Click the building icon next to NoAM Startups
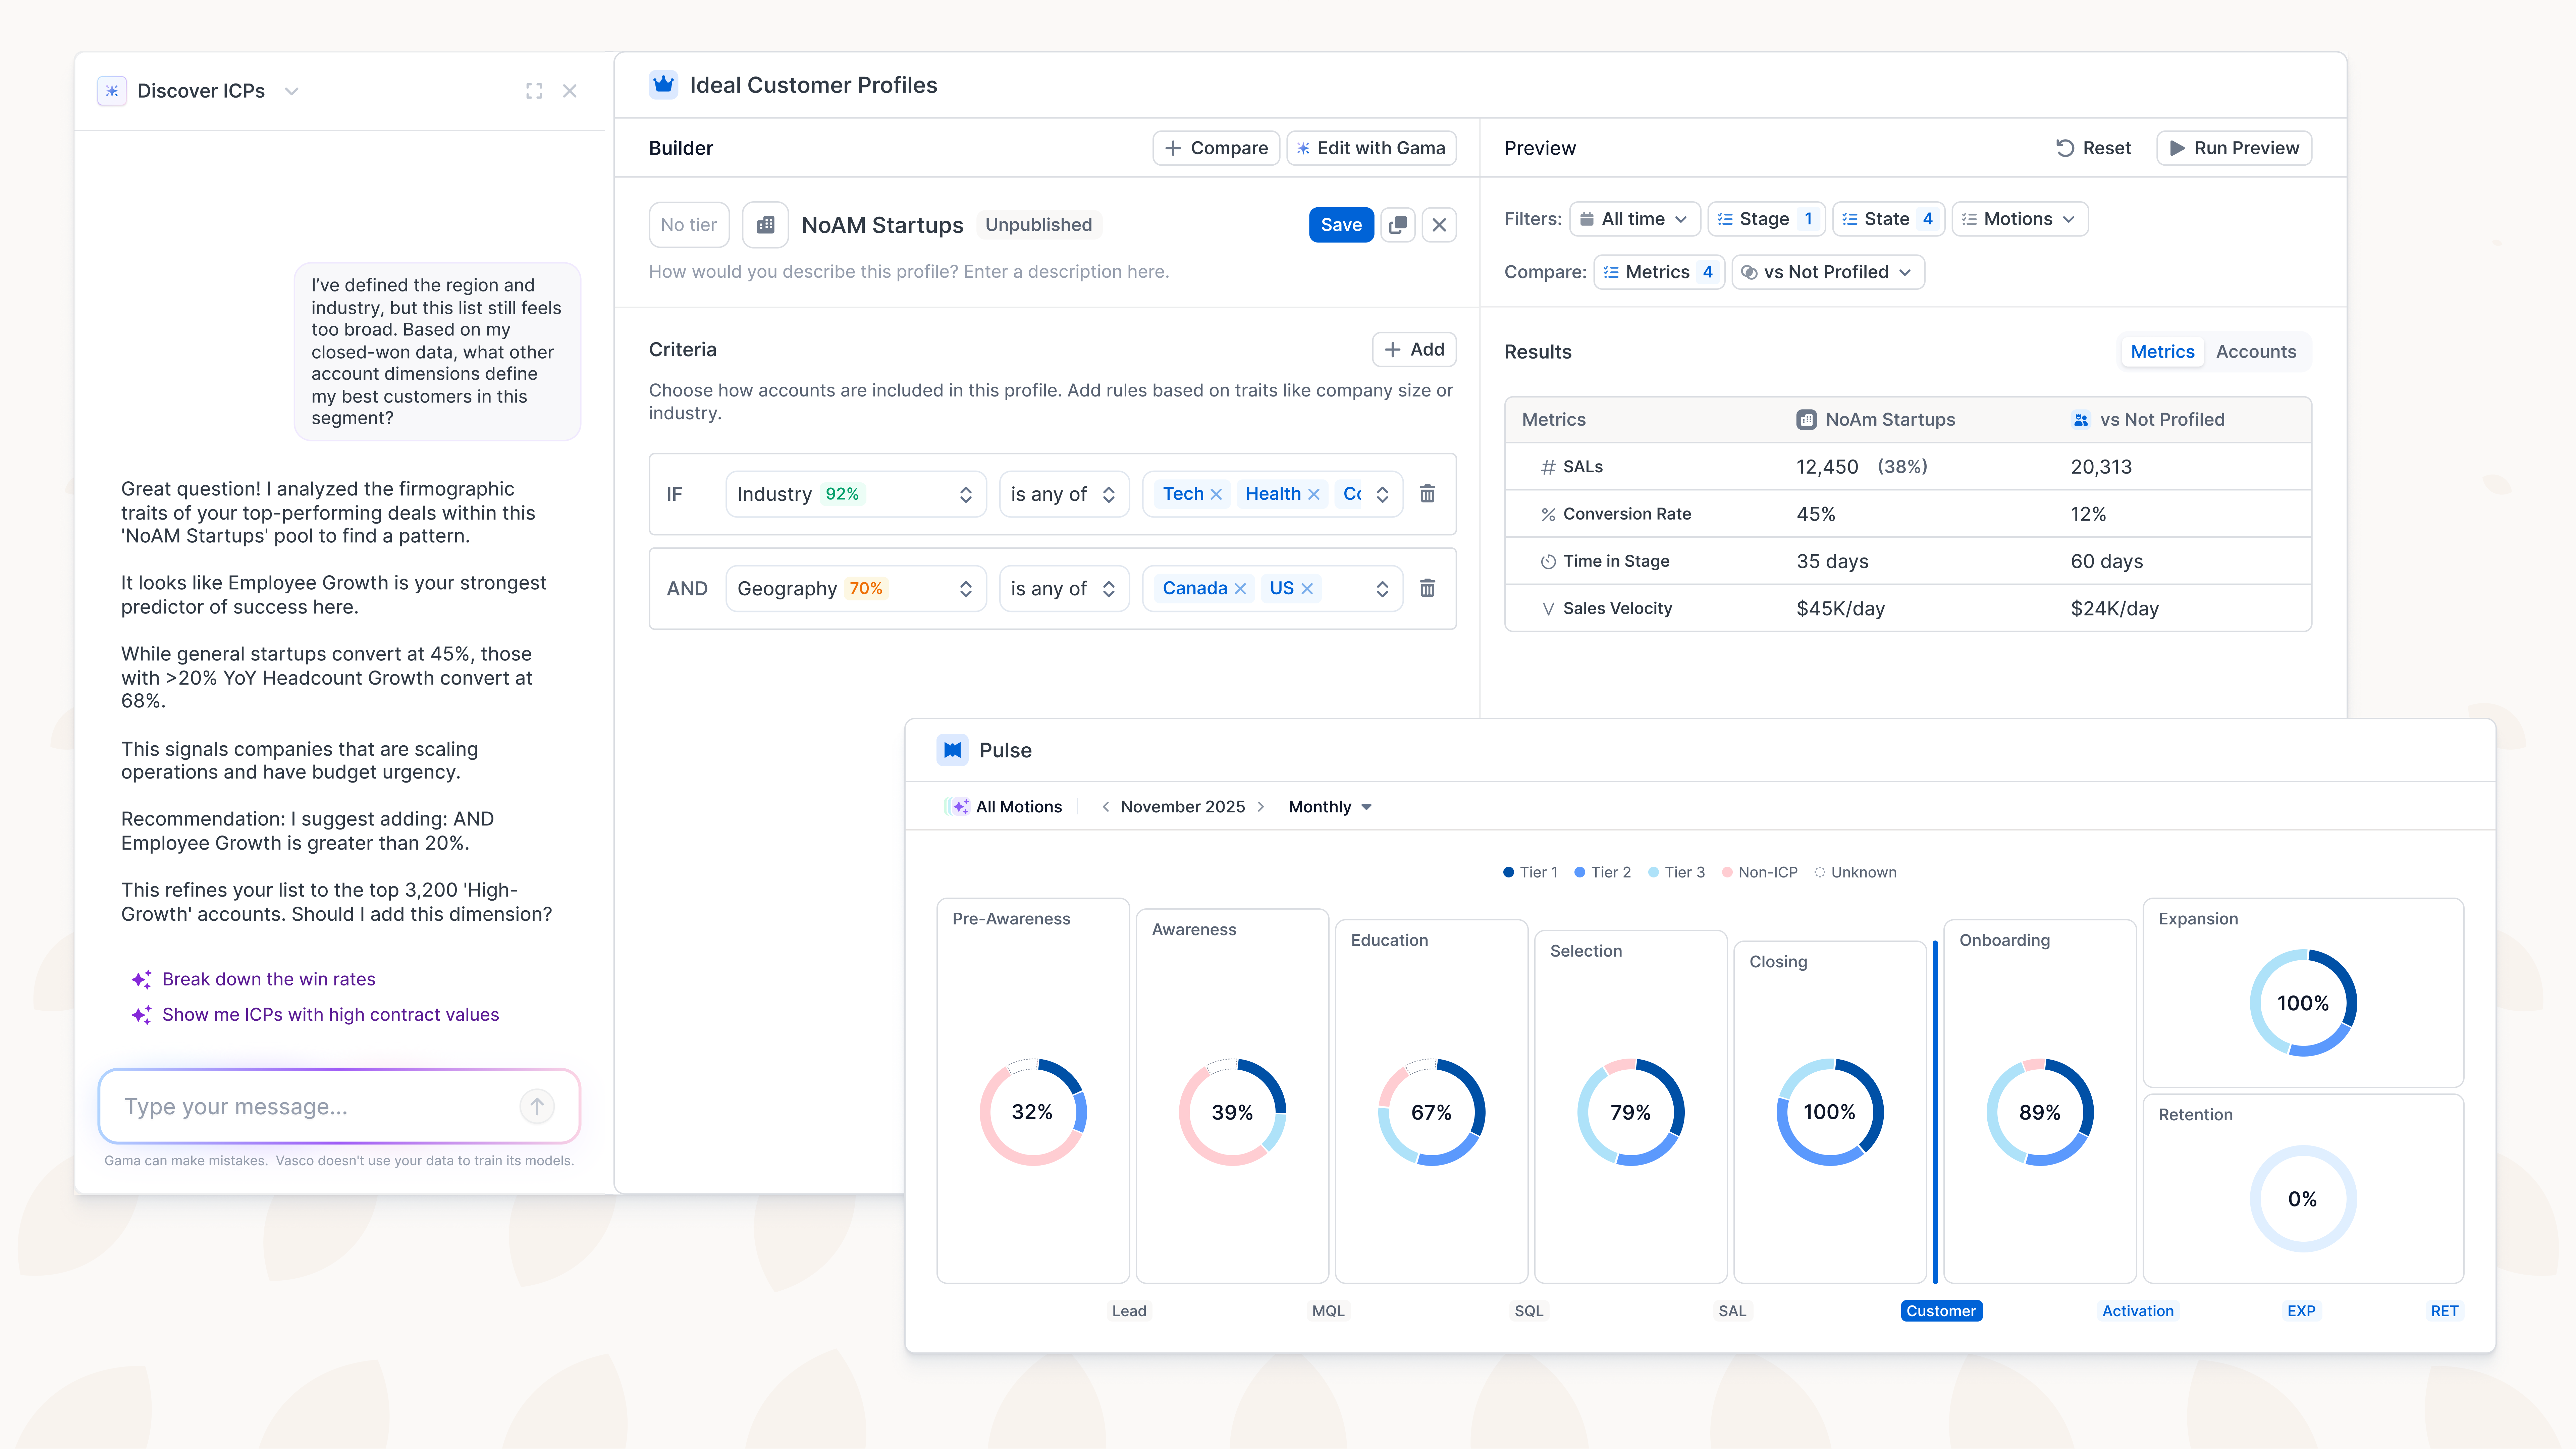Viewport: 2576px width, 1449px height. 765,225
